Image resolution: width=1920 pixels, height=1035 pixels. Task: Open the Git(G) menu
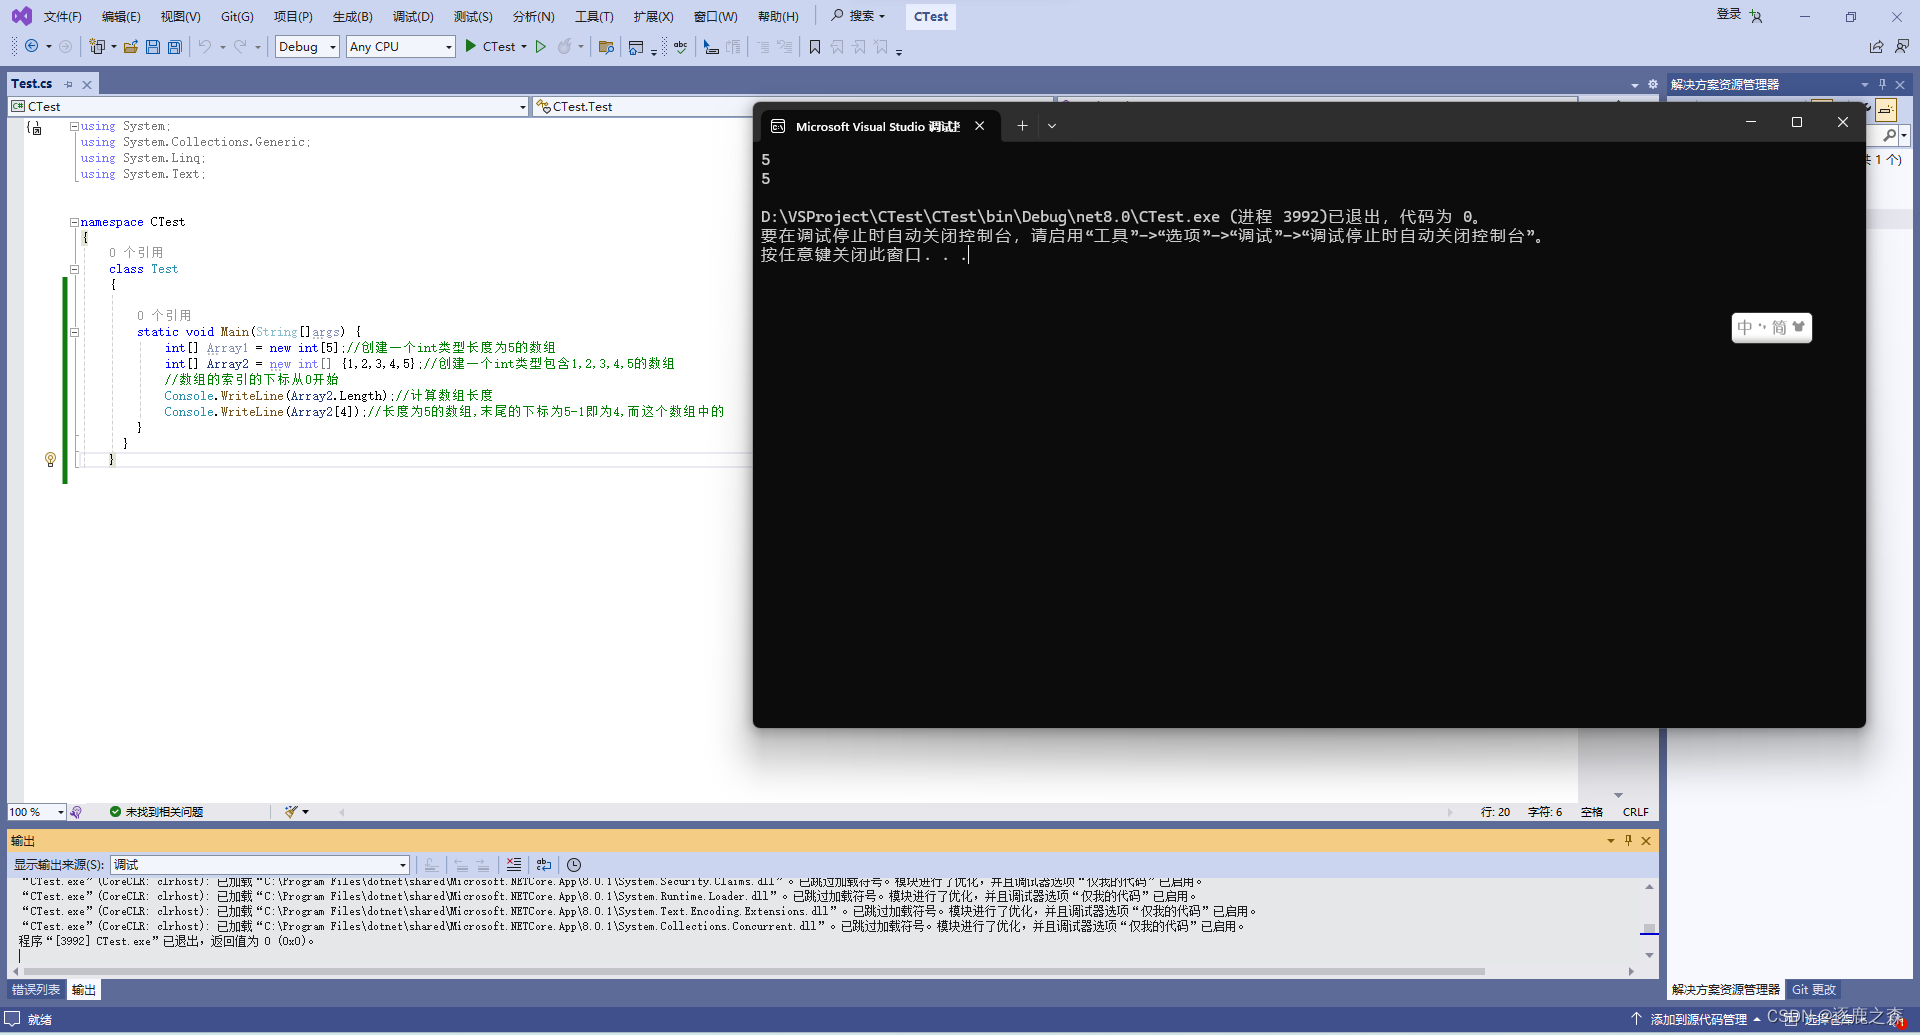point(237,16)
